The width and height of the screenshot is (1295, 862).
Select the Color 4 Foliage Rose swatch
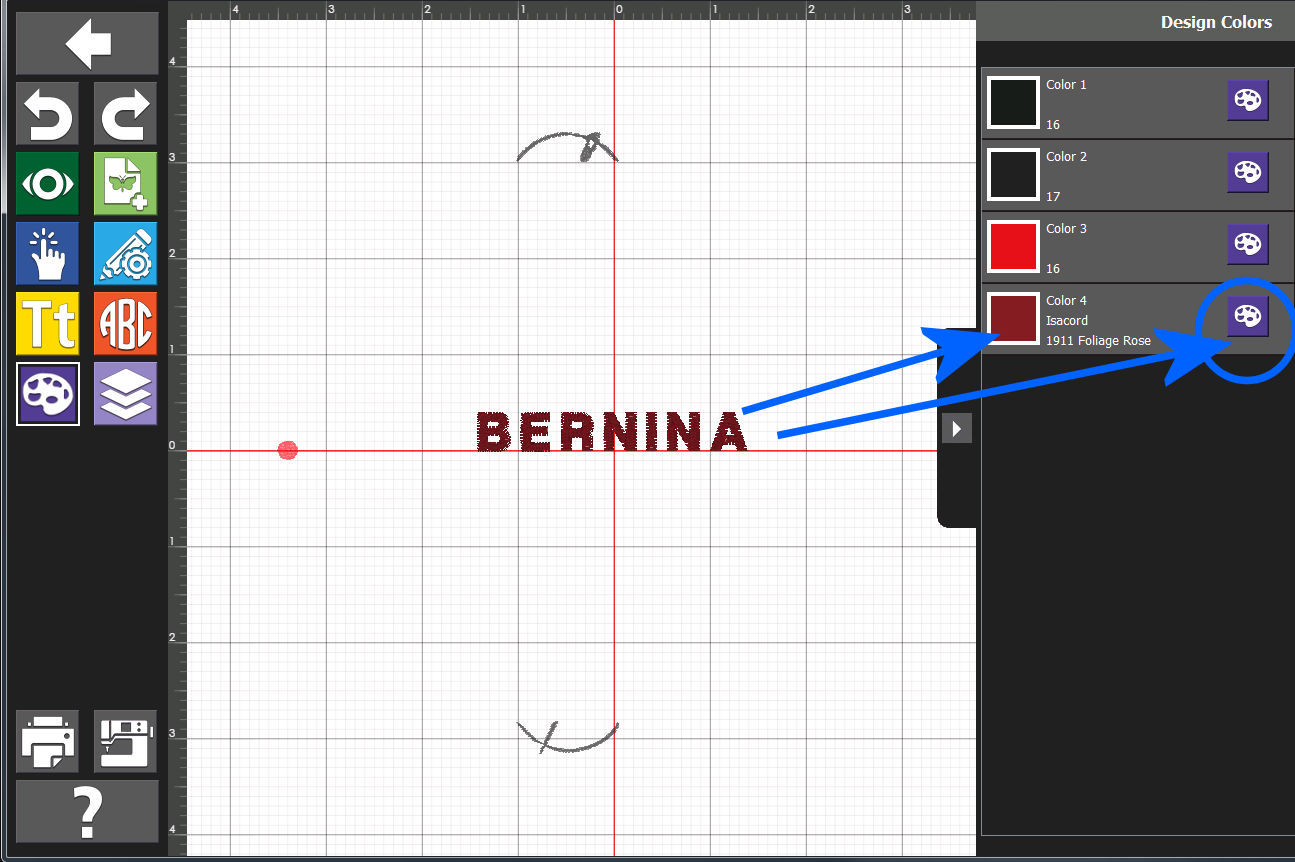(1013, 319)
